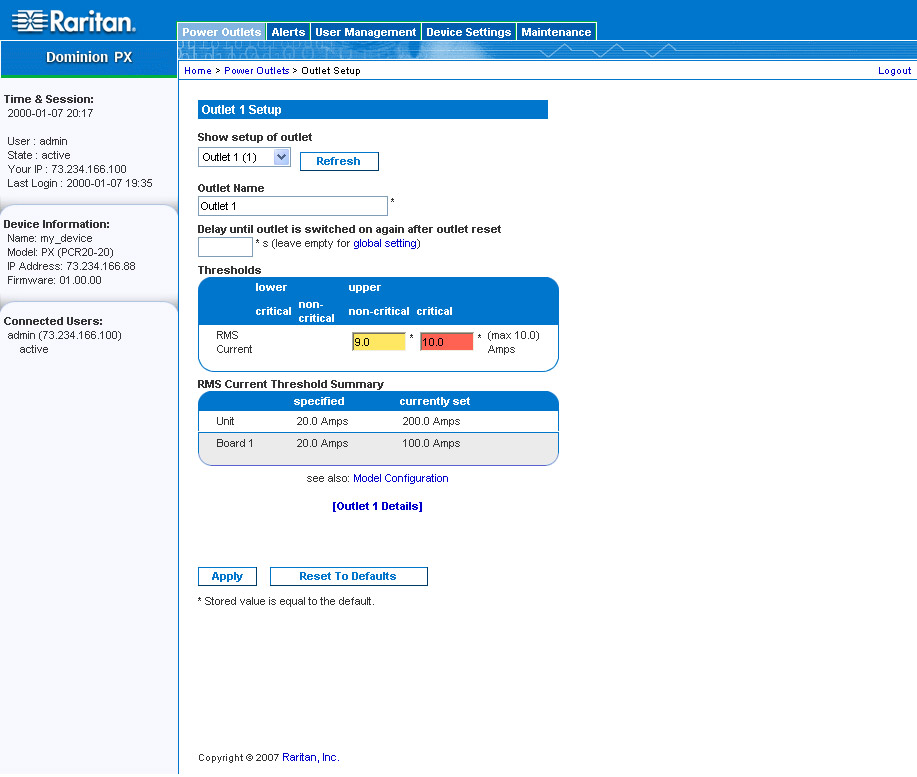The width and height of the screenshot is (917, 777).
Task: Click the red upper critical threshold field
Action: pos(446,342)
